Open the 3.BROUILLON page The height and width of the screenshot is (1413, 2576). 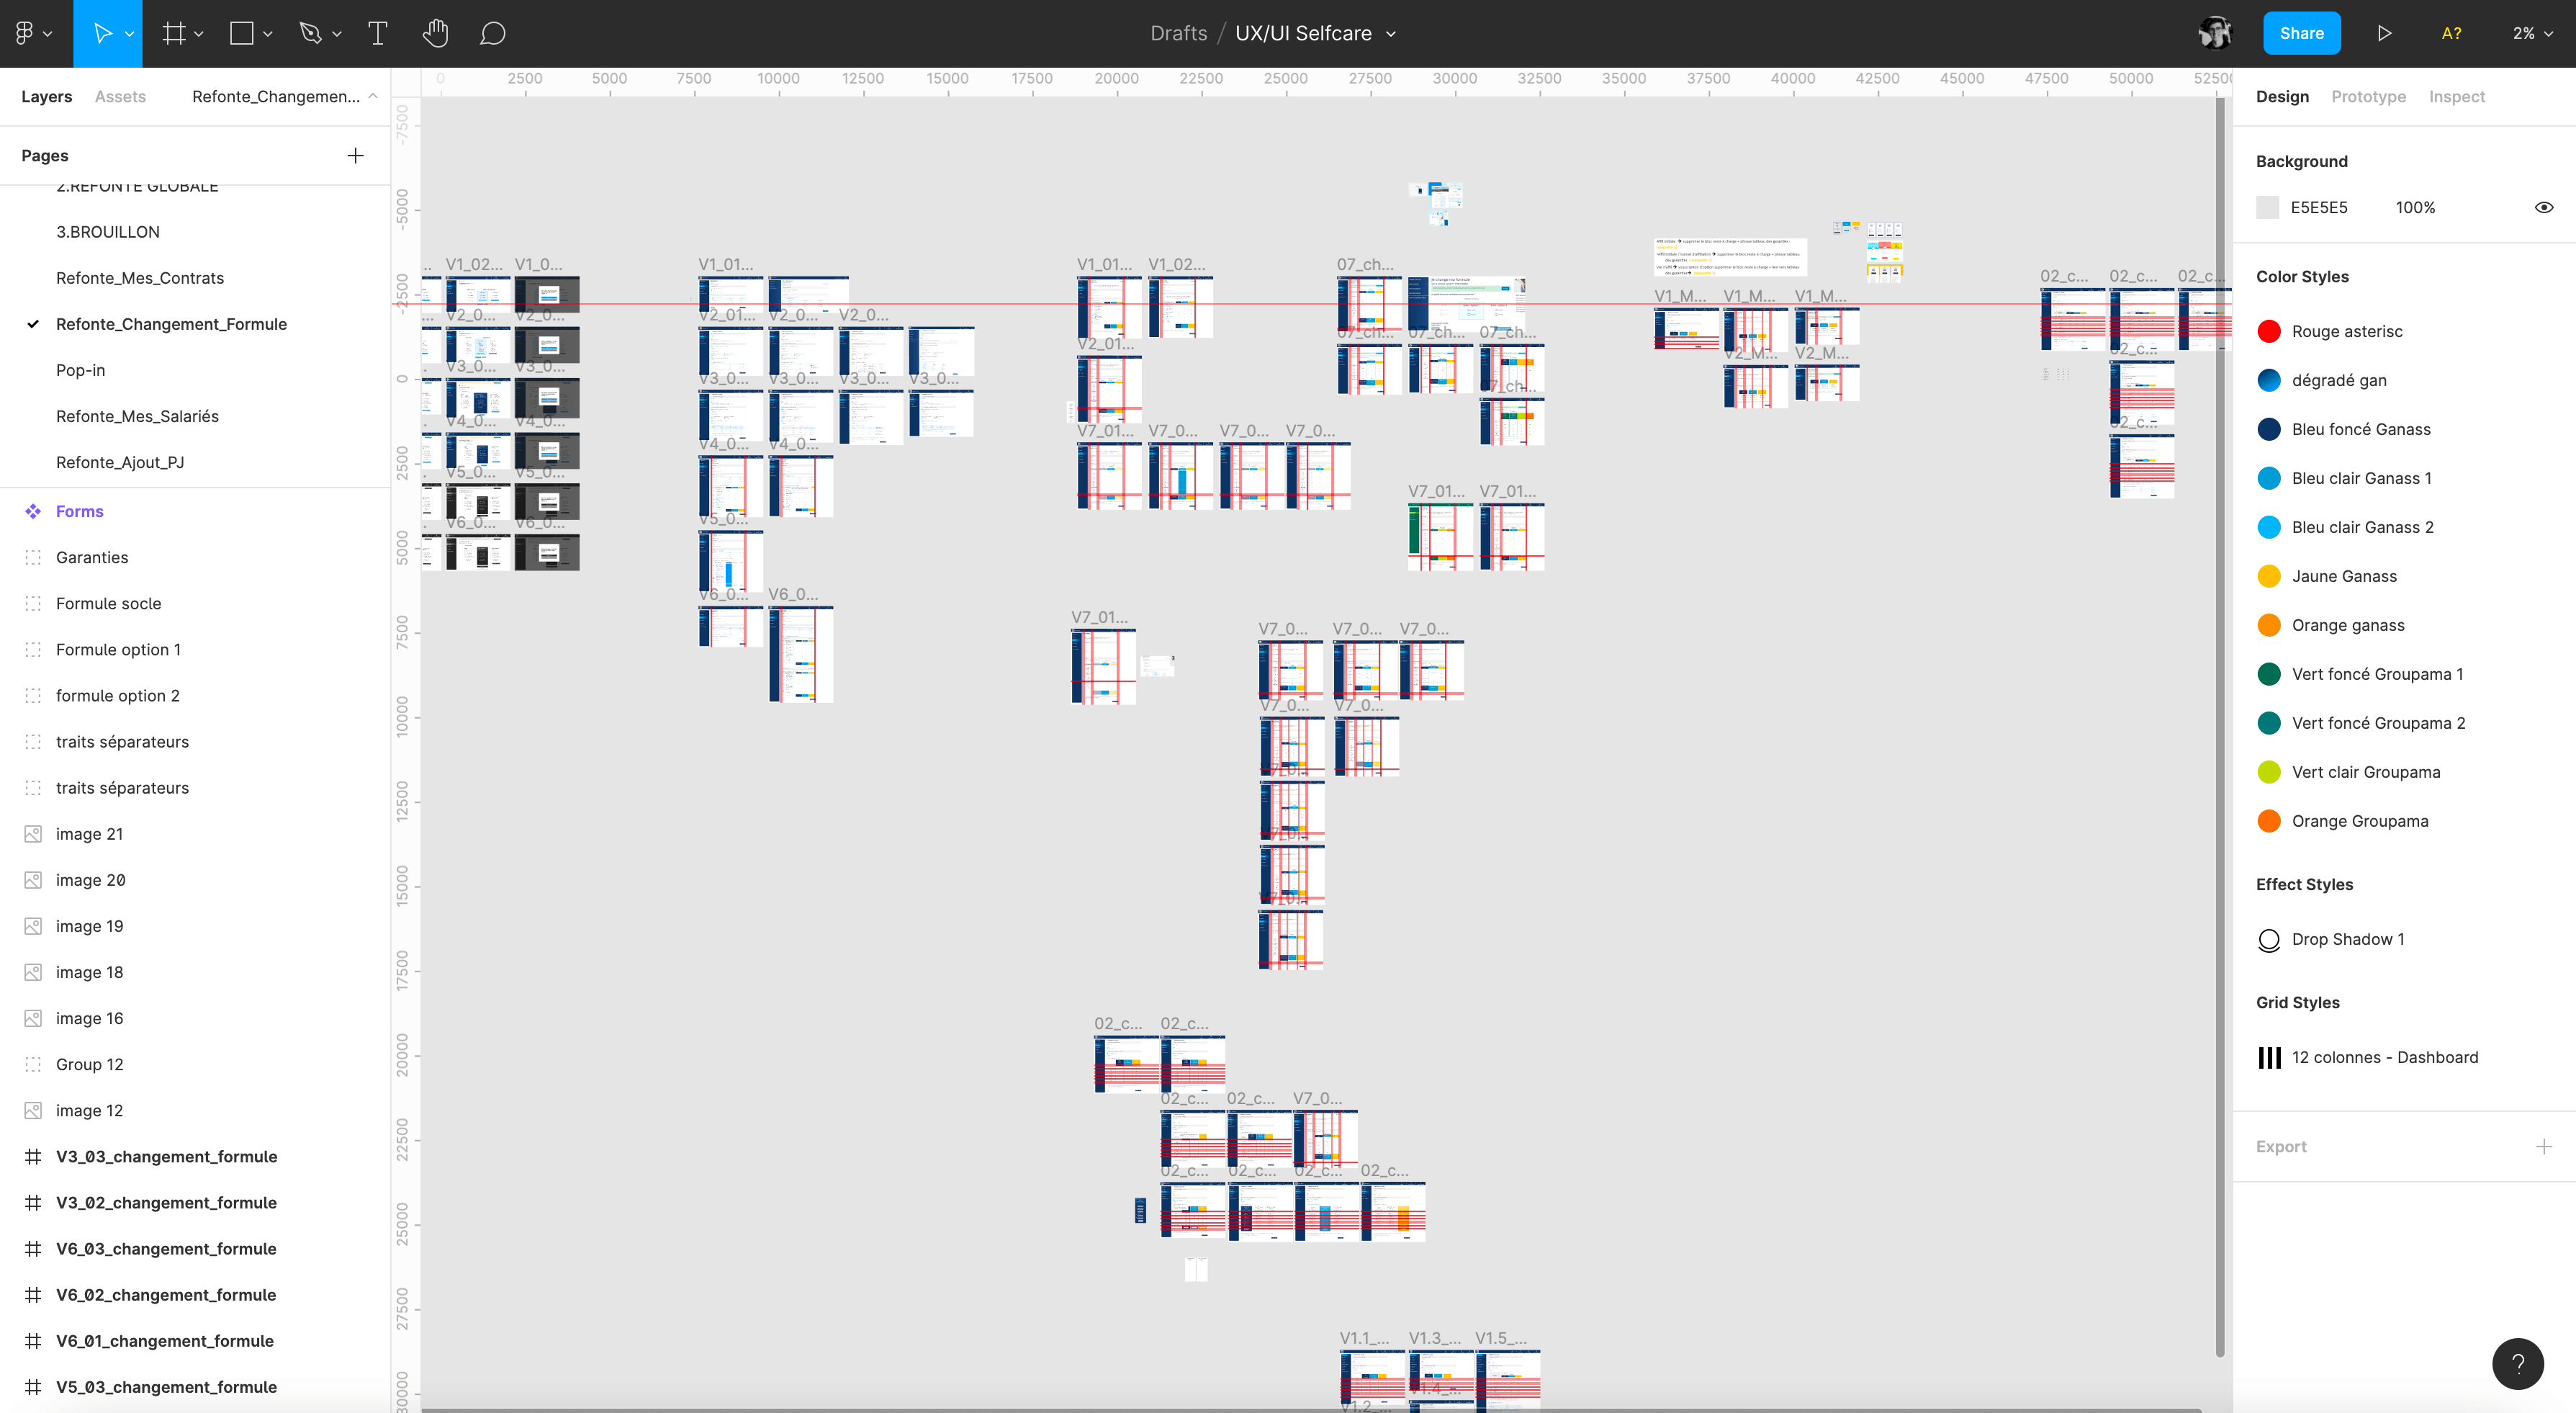click(108, 232)
